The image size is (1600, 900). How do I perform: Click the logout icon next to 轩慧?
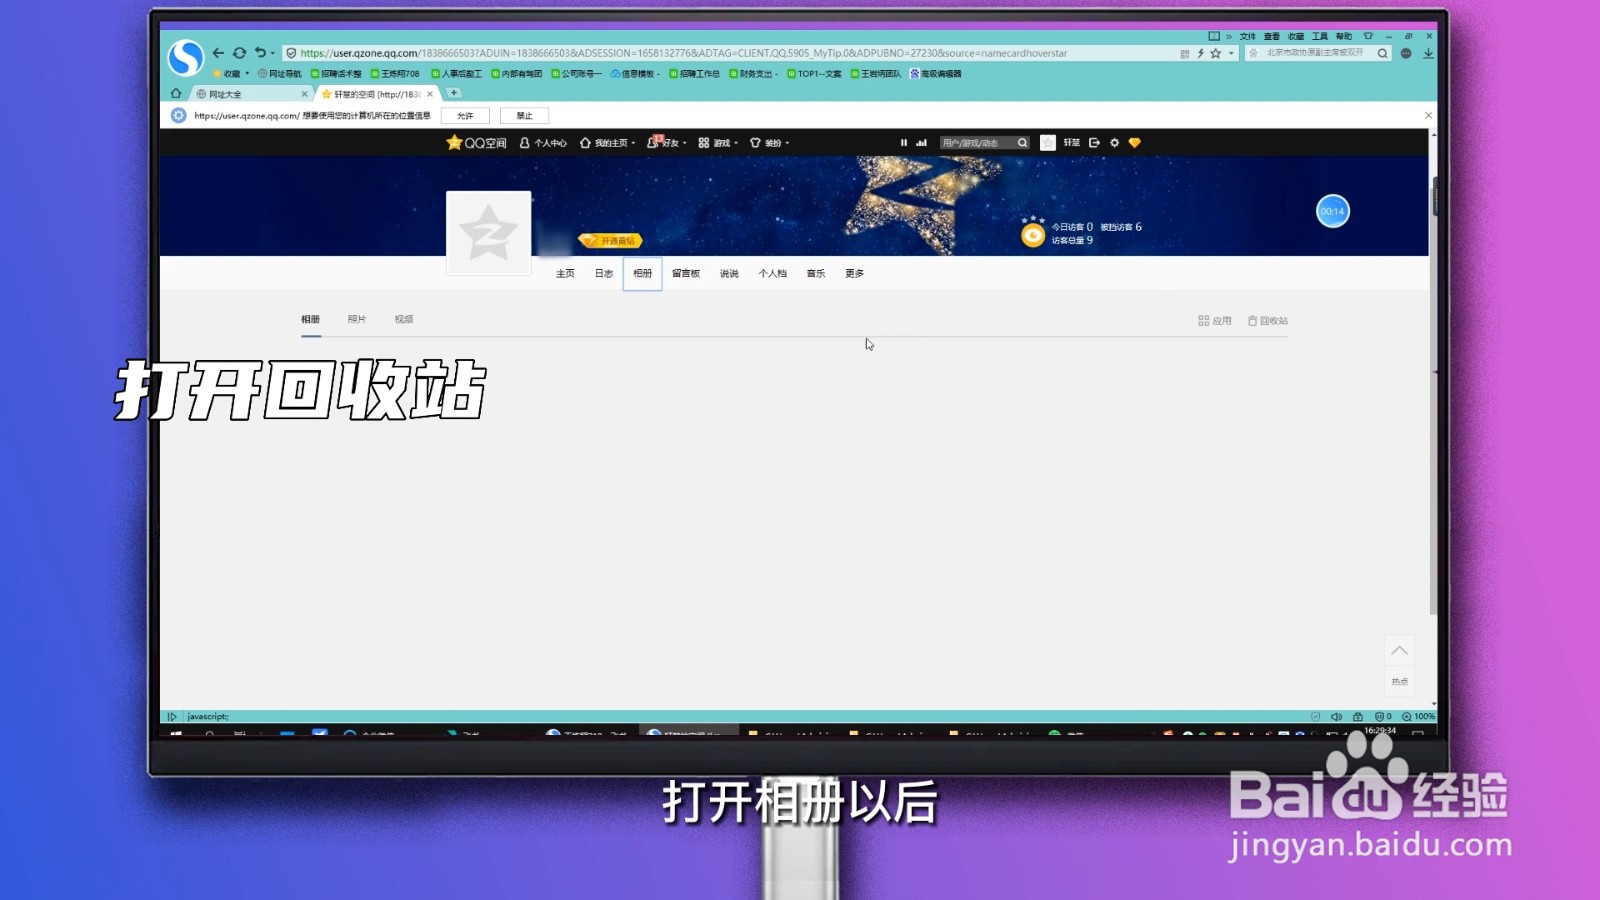coord(1093,142)
